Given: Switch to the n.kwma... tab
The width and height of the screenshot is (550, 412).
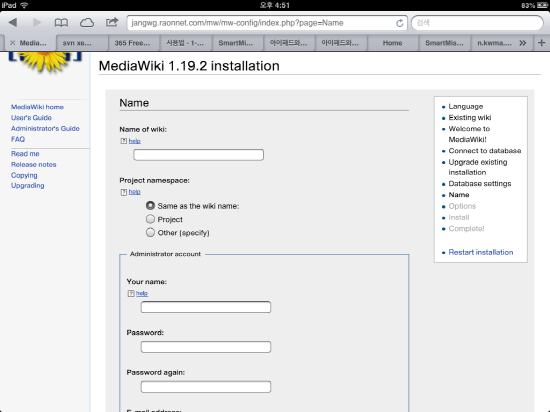Looking at the screenshot, I should coord(494,43).
